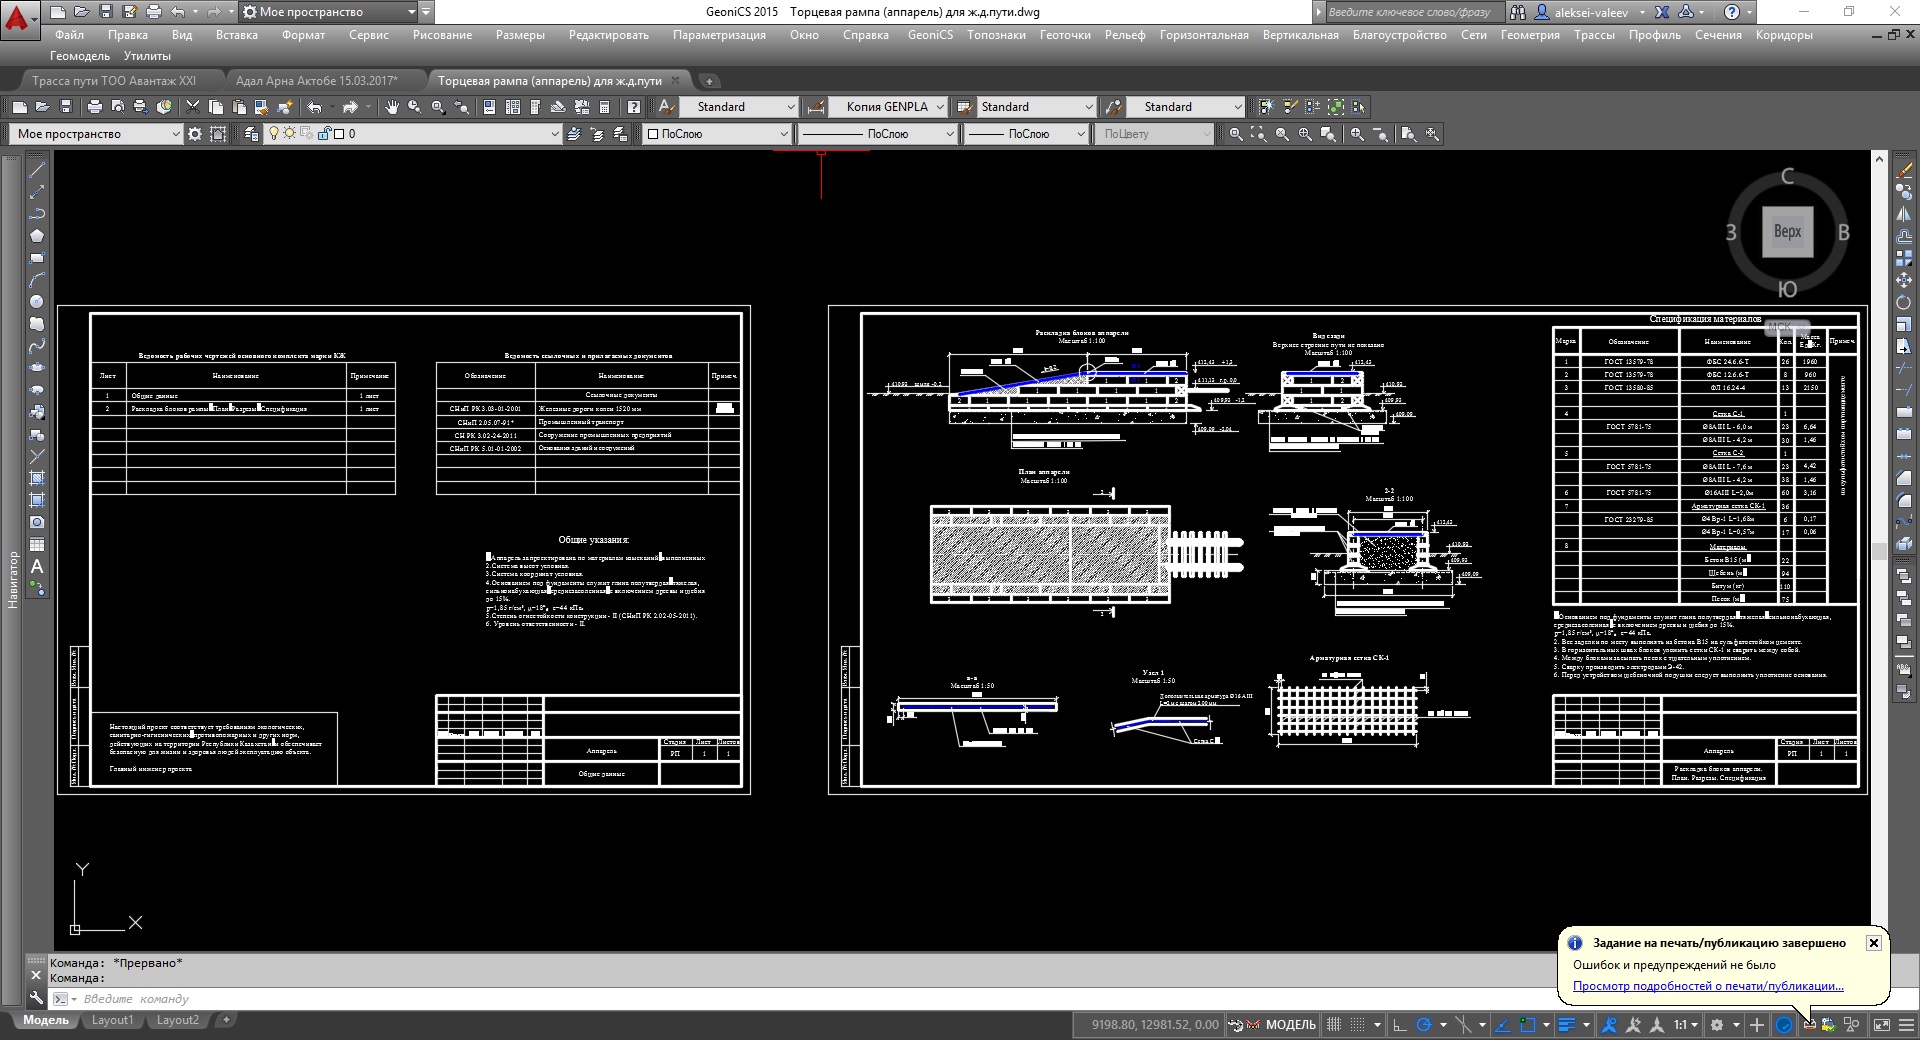
Task: Click the Zoom Window magnifier icon
Action: coord(1236,134)
